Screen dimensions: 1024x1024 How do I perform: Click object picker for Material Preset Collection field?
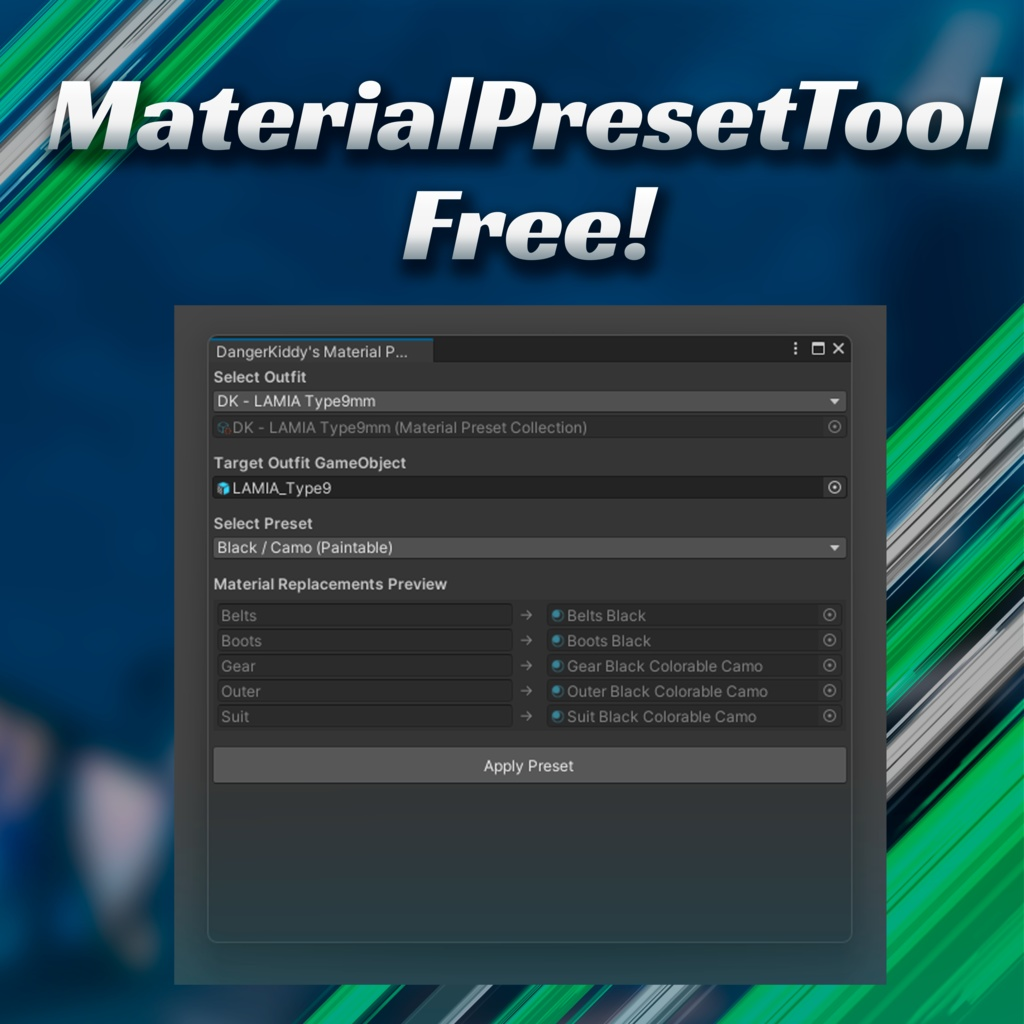click(834, 427)
